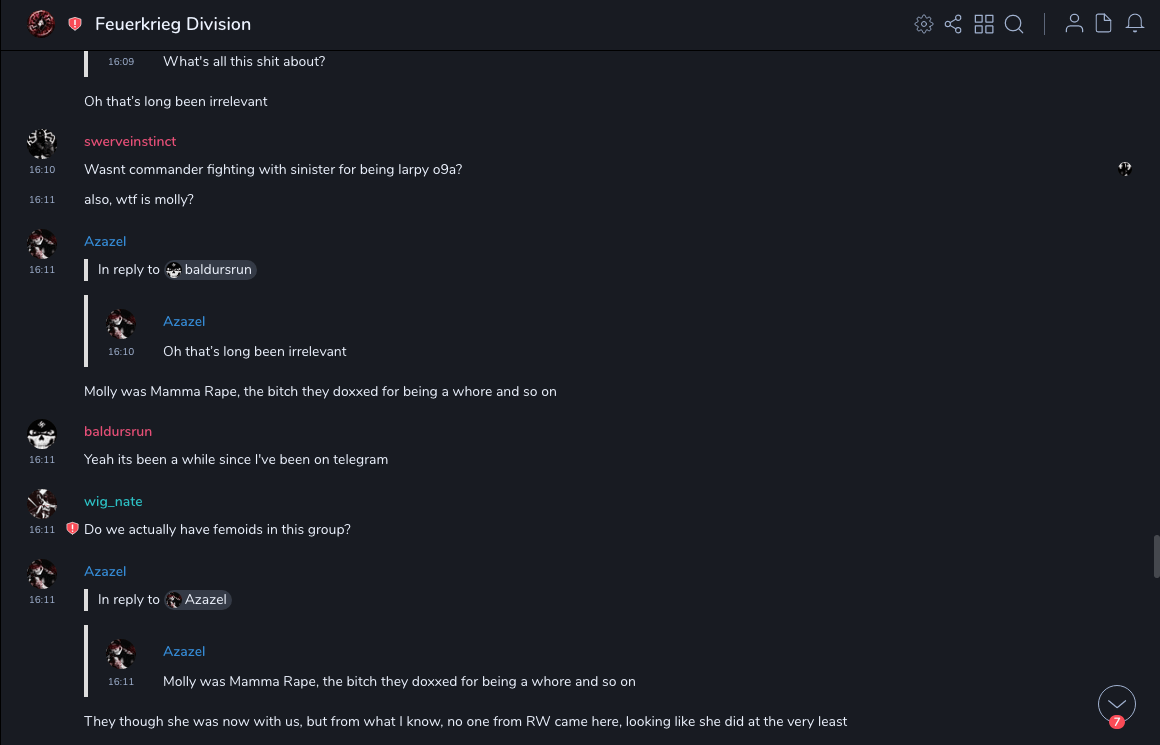
Task: Search messages with magnifier icon
Action: click(1014, 24)
